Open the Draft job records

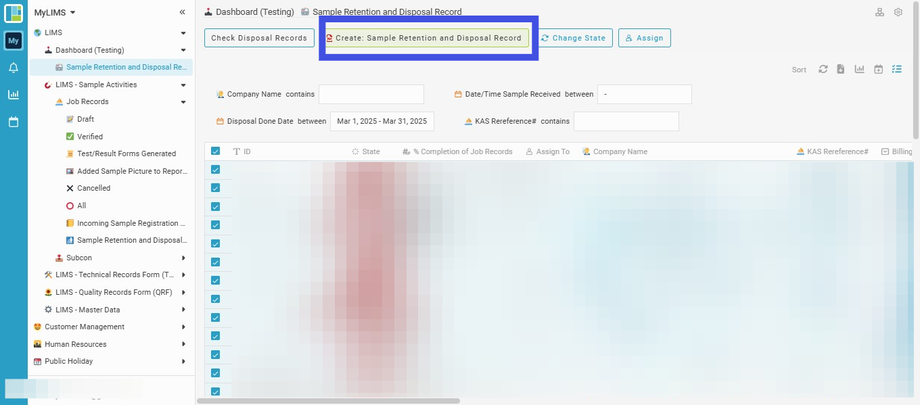[85, 119]
